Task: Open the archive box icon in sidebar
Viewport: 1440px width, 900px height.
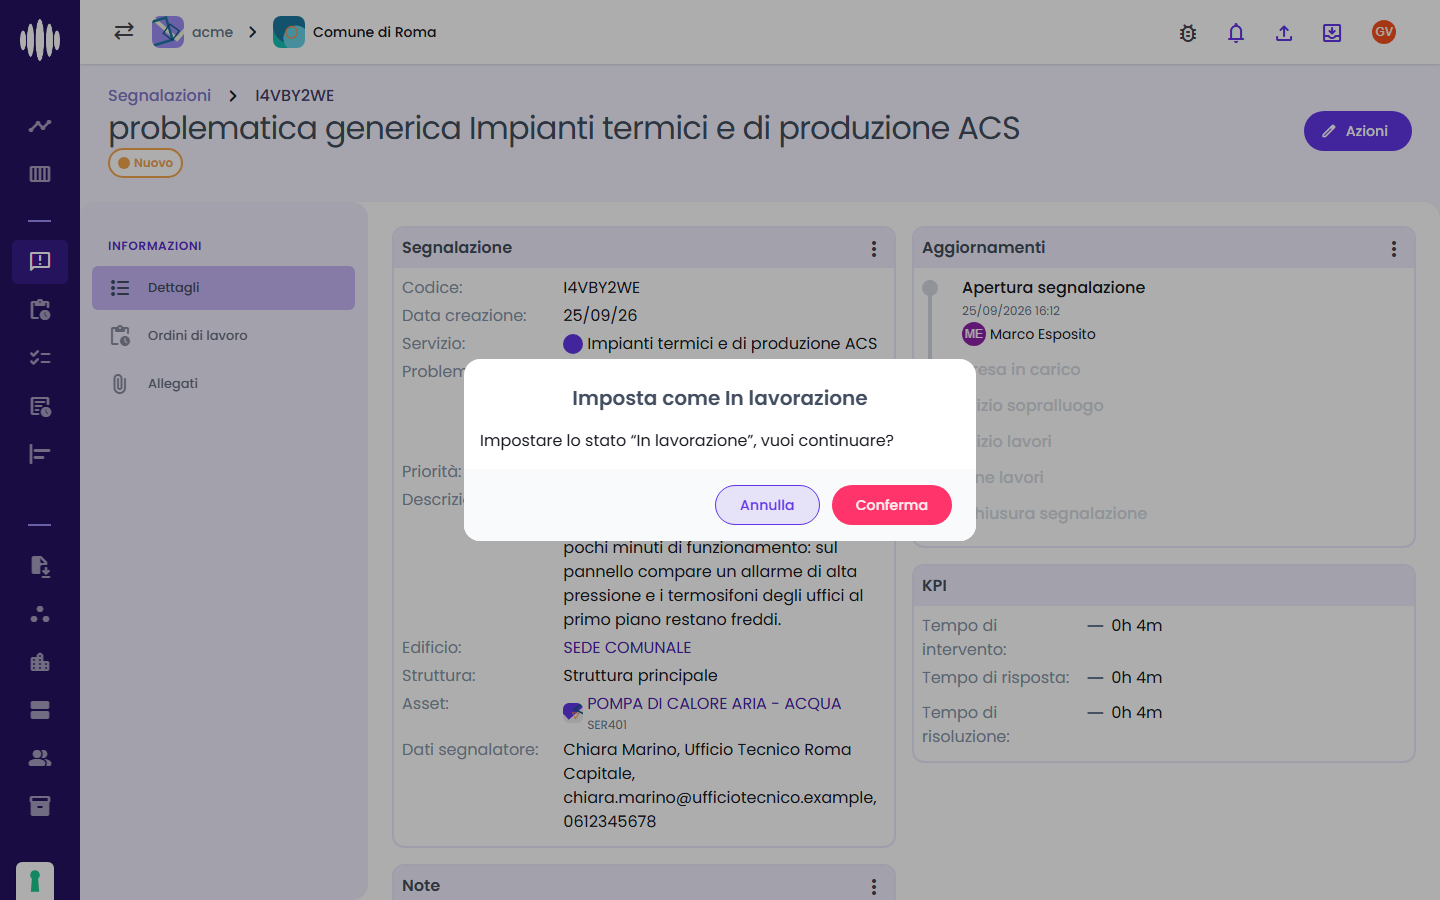Action: click(40, 806)
